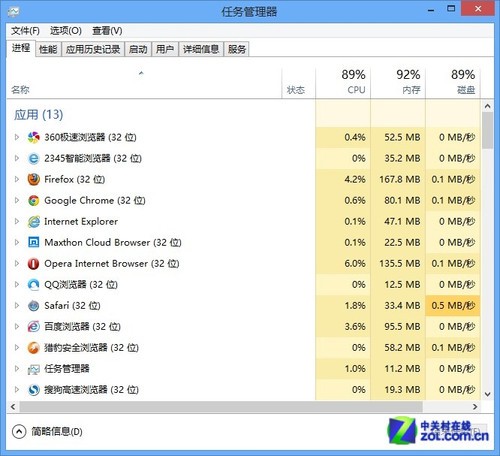Viewport: 500px width, 456px height.
Task: Click the 任务管理器 process row icon
Action: 33,369
